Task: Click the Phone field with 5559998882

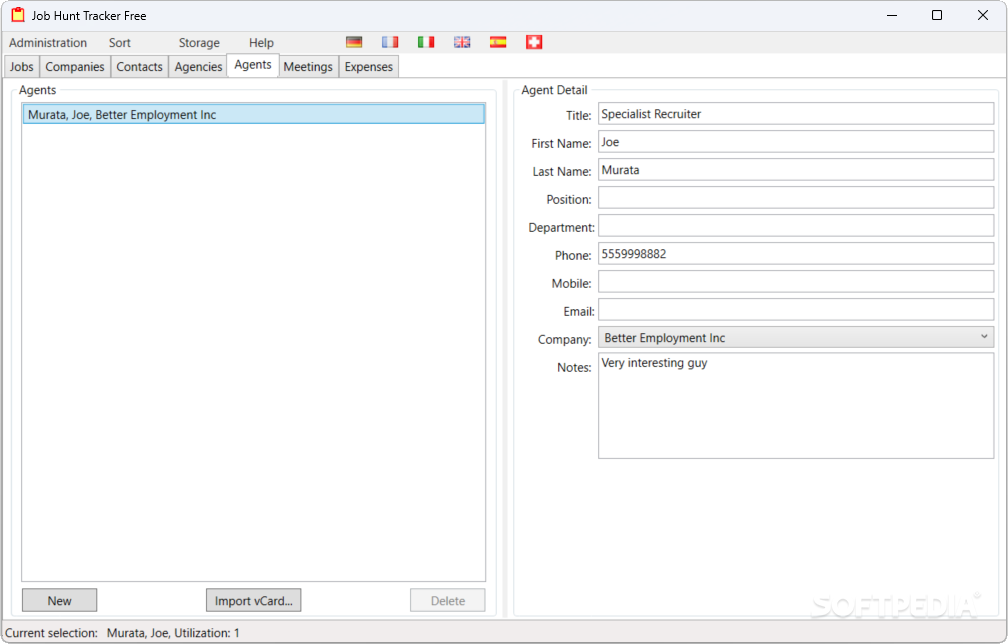Action: (796, 254)
